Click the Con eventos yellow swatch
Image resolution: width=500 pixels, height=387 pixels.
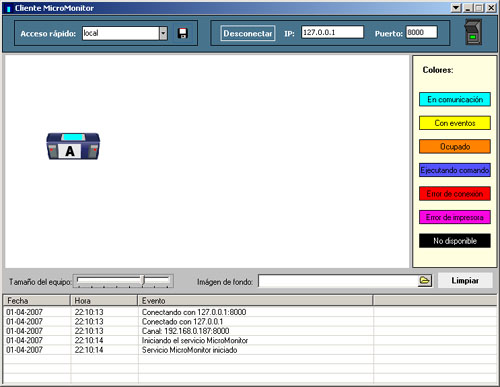[x=455, y=123]
